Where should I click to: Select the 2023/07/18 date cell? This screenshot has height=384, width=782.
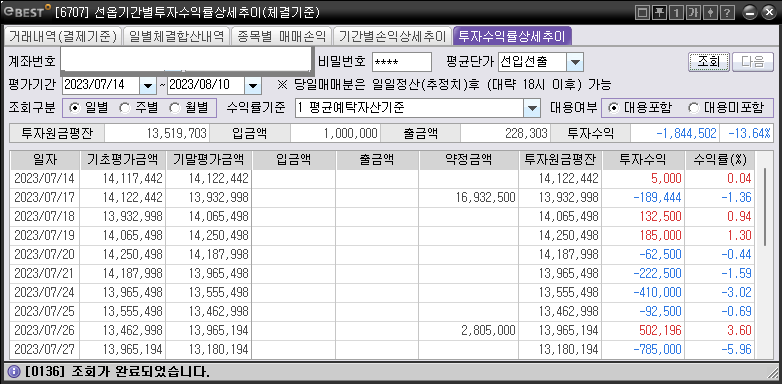coord(44,217)
